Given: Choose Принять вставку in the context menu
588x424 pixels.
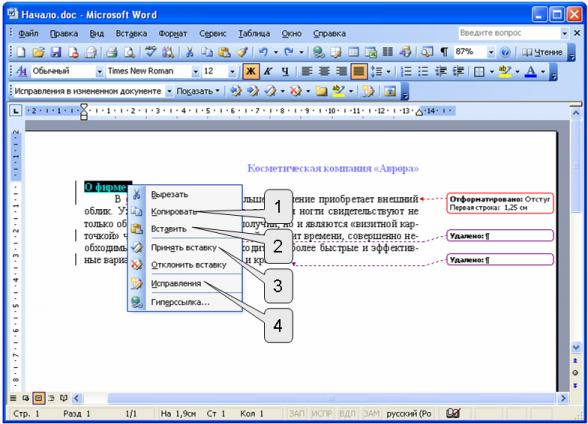Looking at the screenshot, I should coord(185,247).
